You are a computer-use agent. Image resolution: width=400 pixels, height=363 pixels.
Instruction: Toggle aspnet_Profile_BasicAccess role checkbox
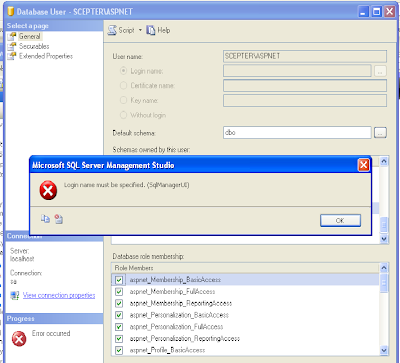point(119,350)
